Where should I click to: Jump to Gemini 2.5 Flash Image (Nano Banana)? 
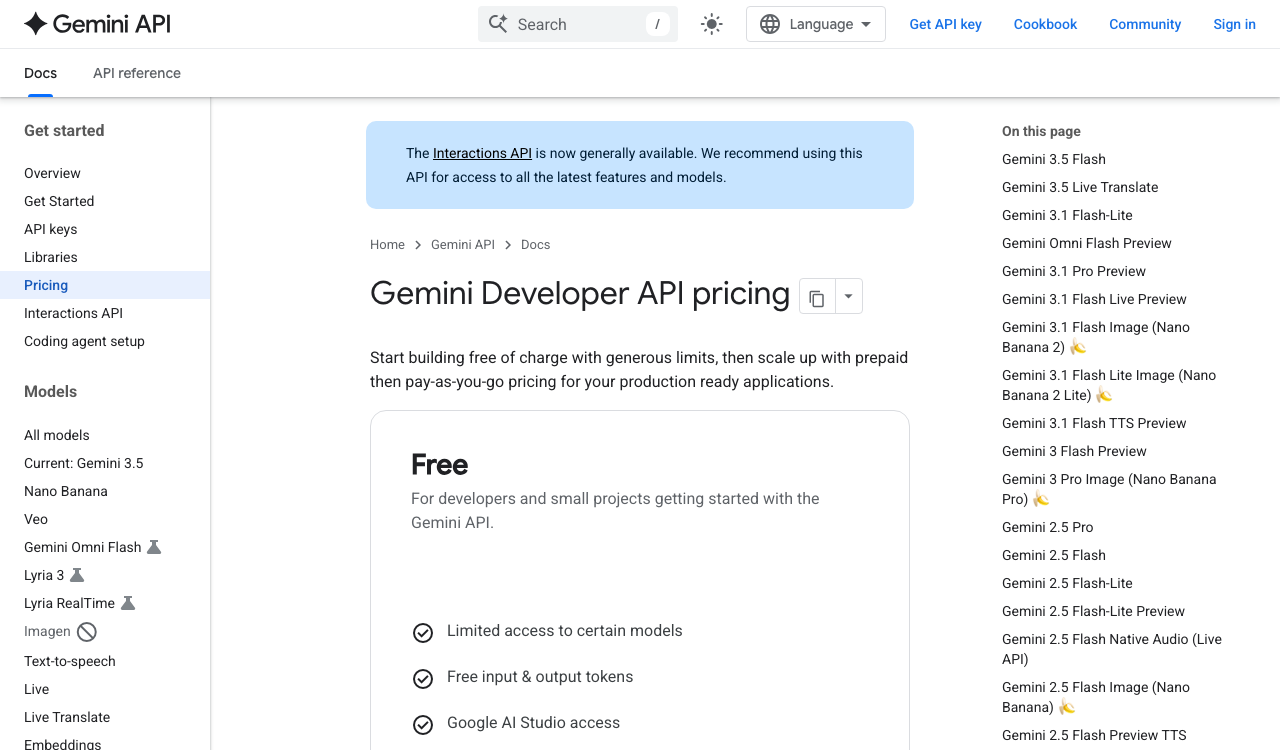tap(1096, 697)
